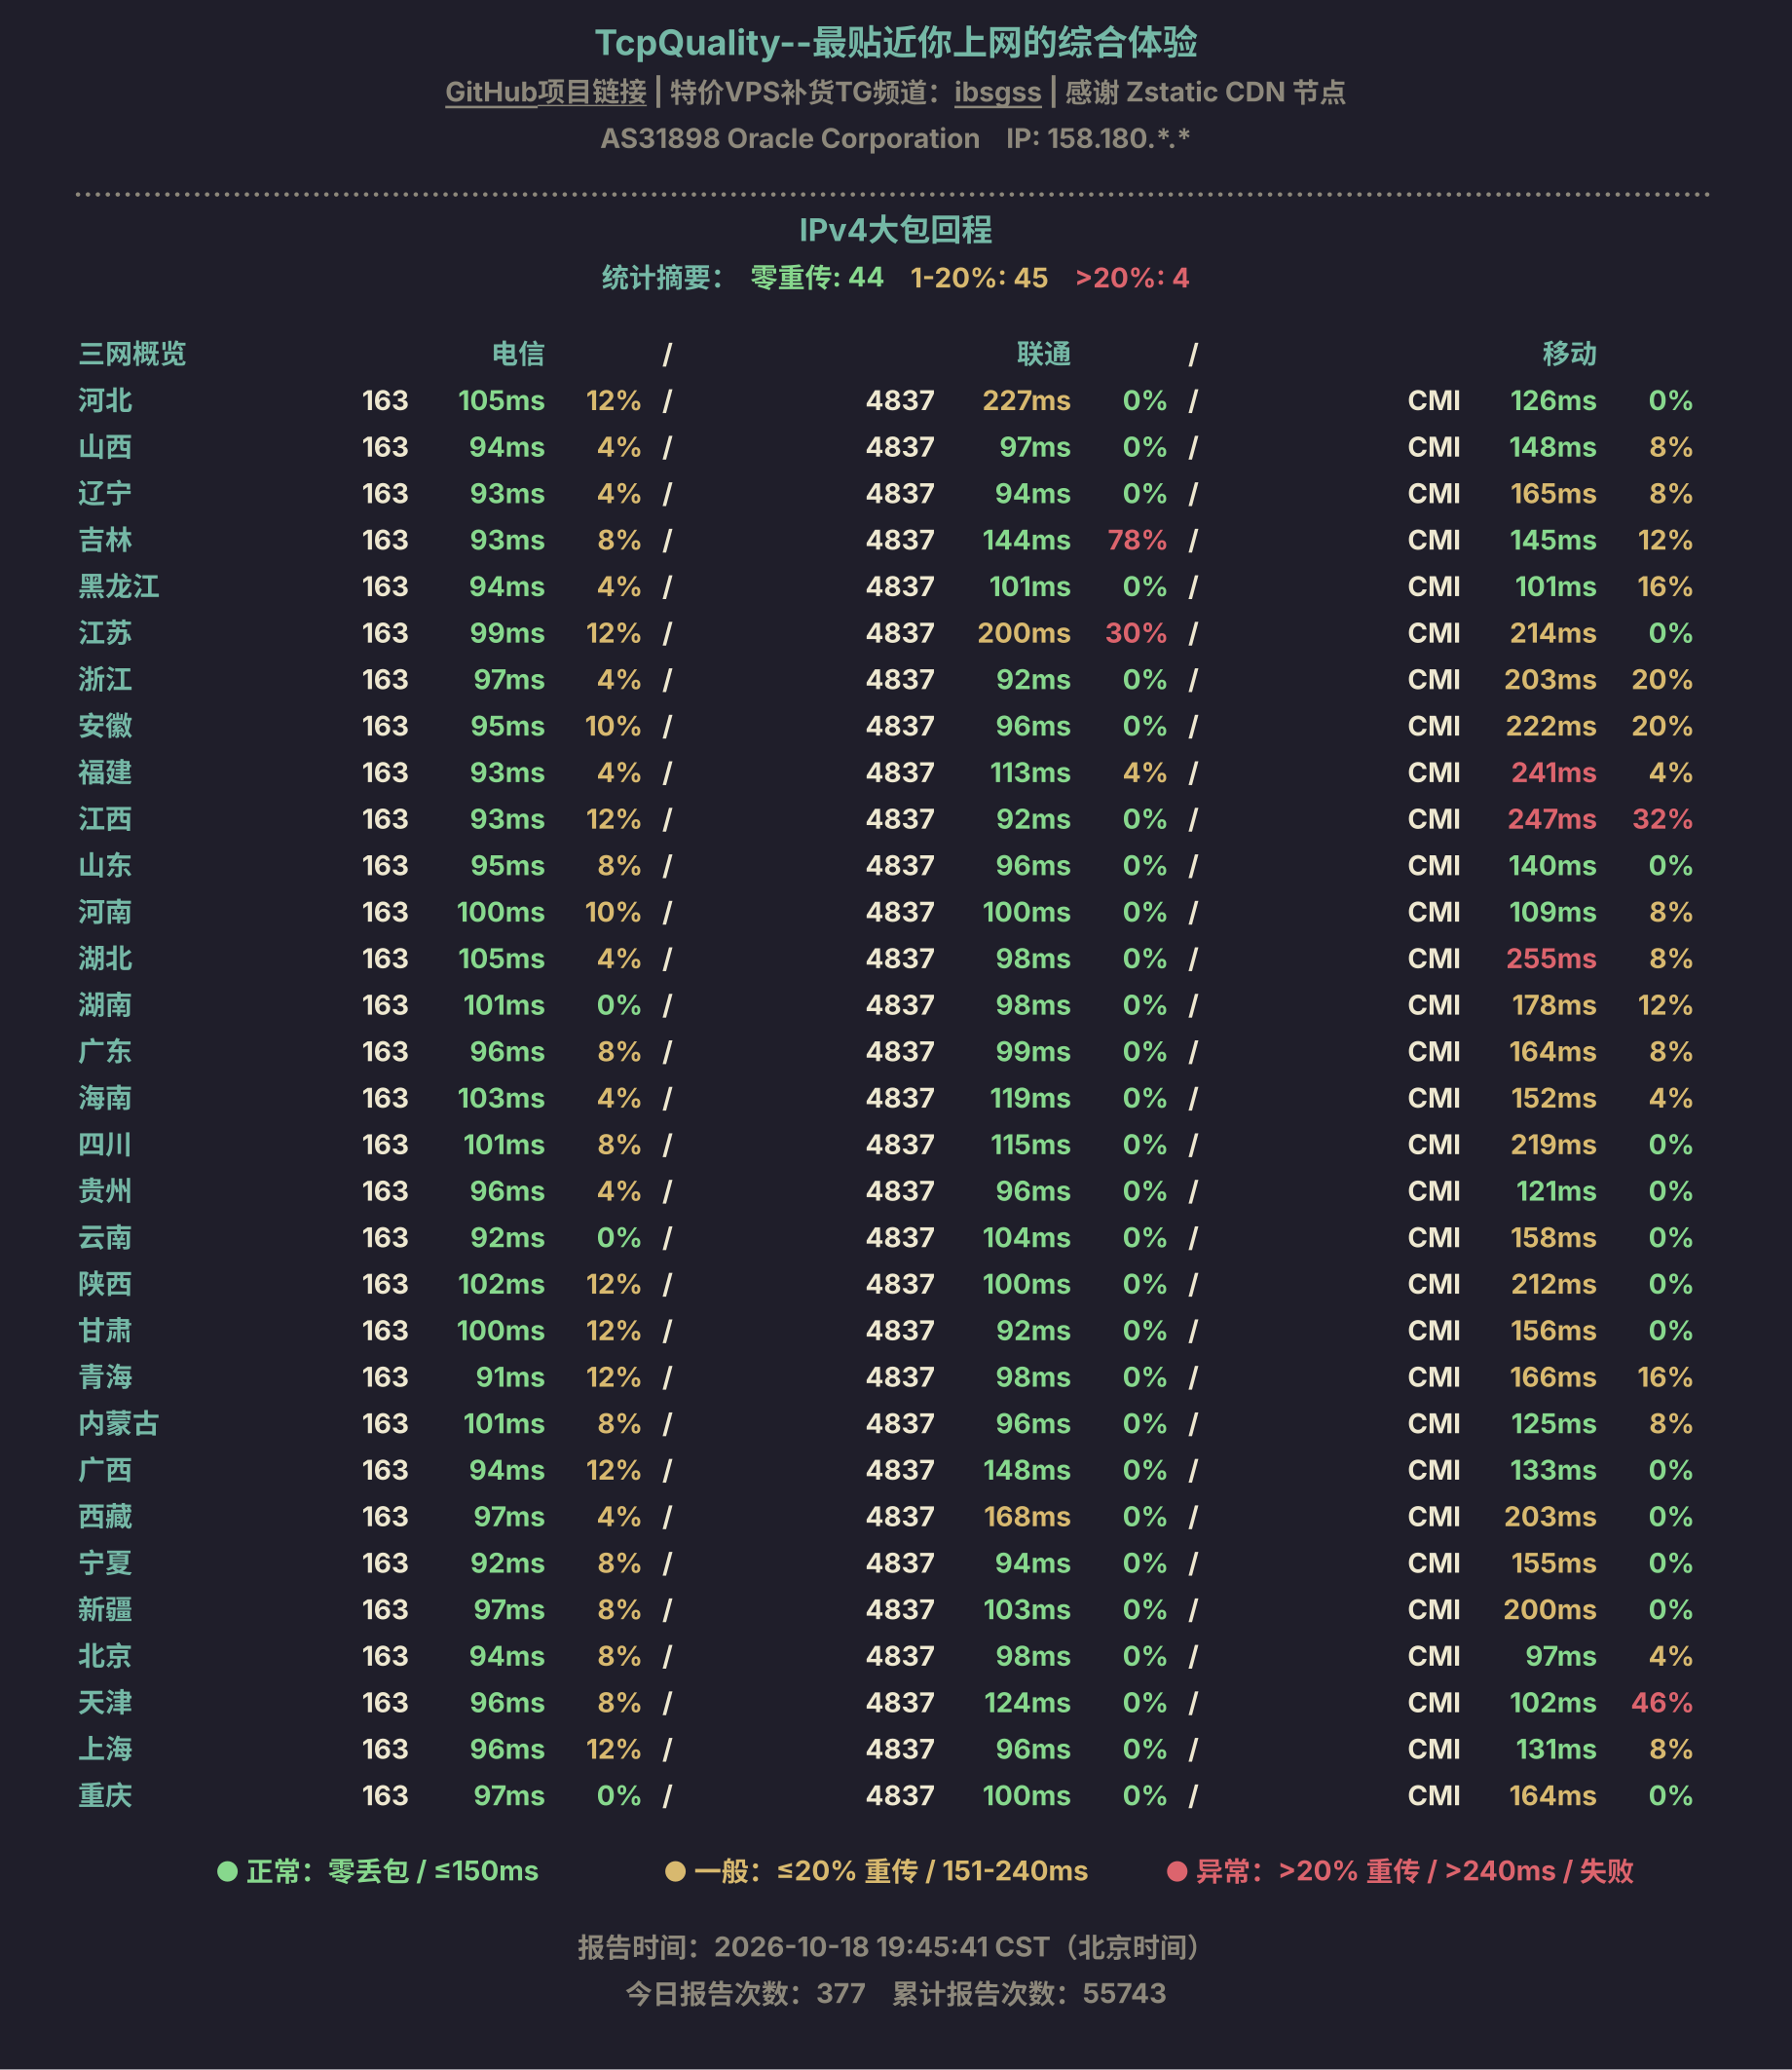
Task: Click the 219ms value in 四川 row
Action: pos(1553,1145)
